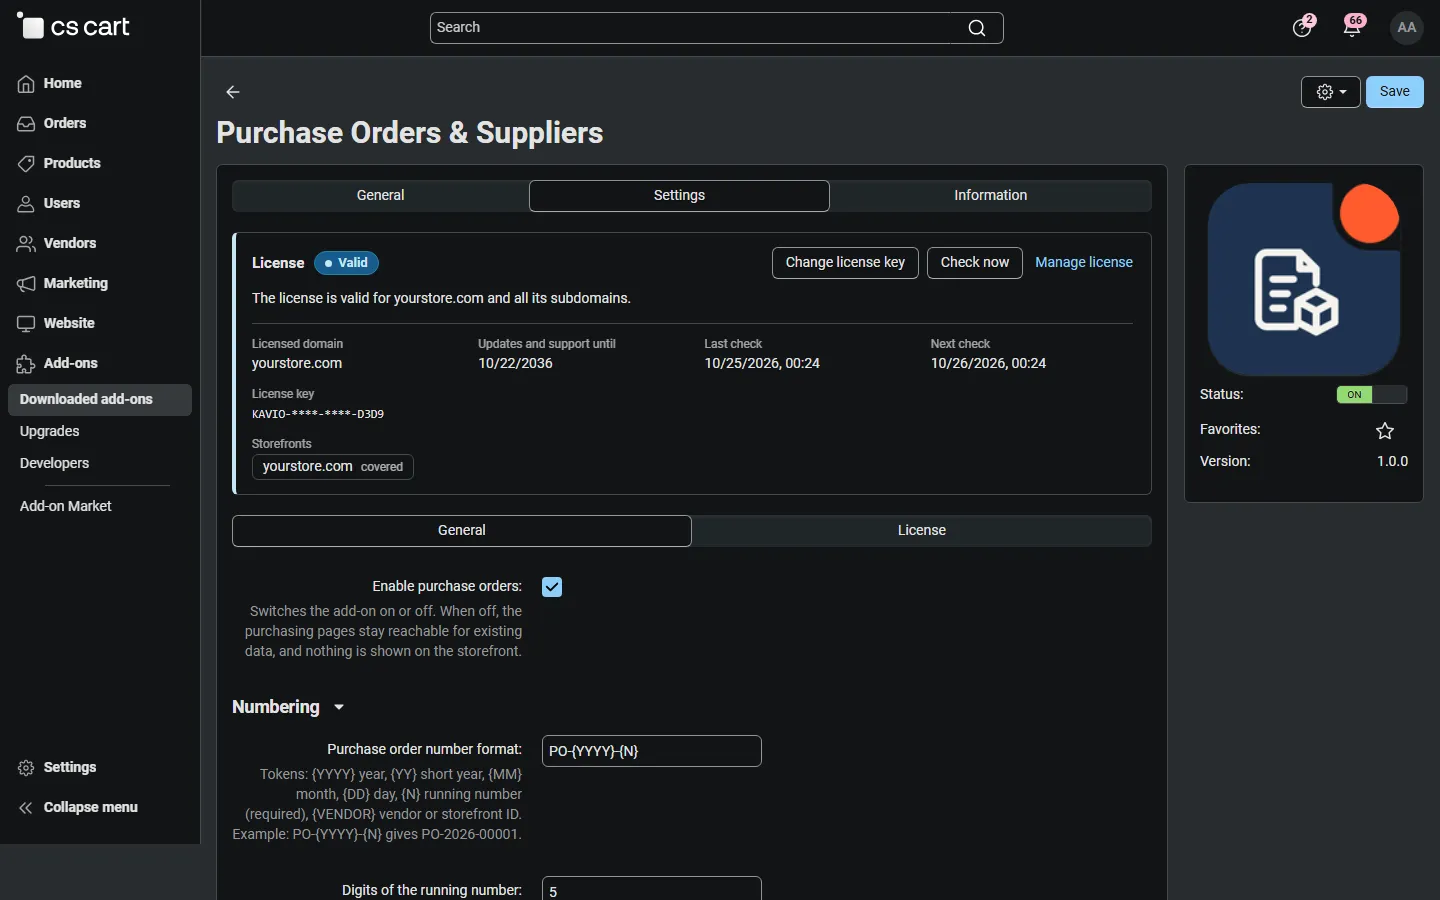The height and width of the screenshot is (900, 1440).
Task: Click Change license key button
Action: point(845,263)
